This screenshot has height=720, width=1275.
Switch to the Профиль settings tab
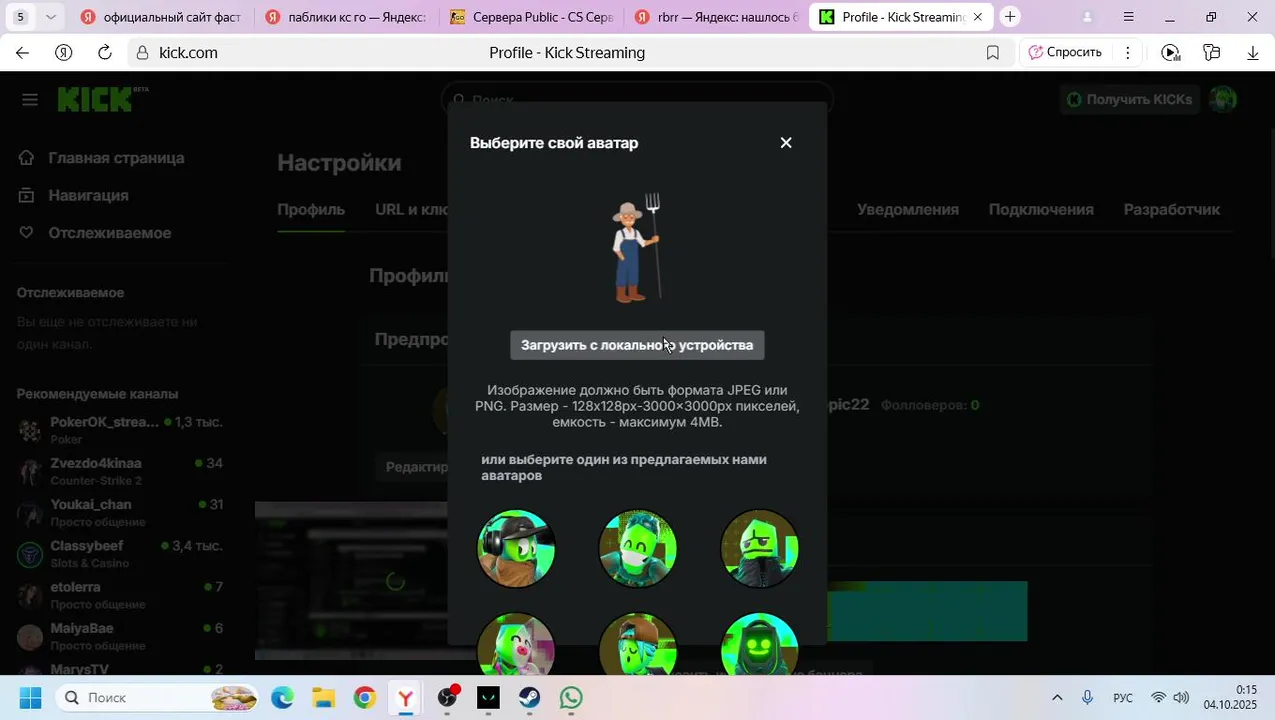(x=311, y=209)
